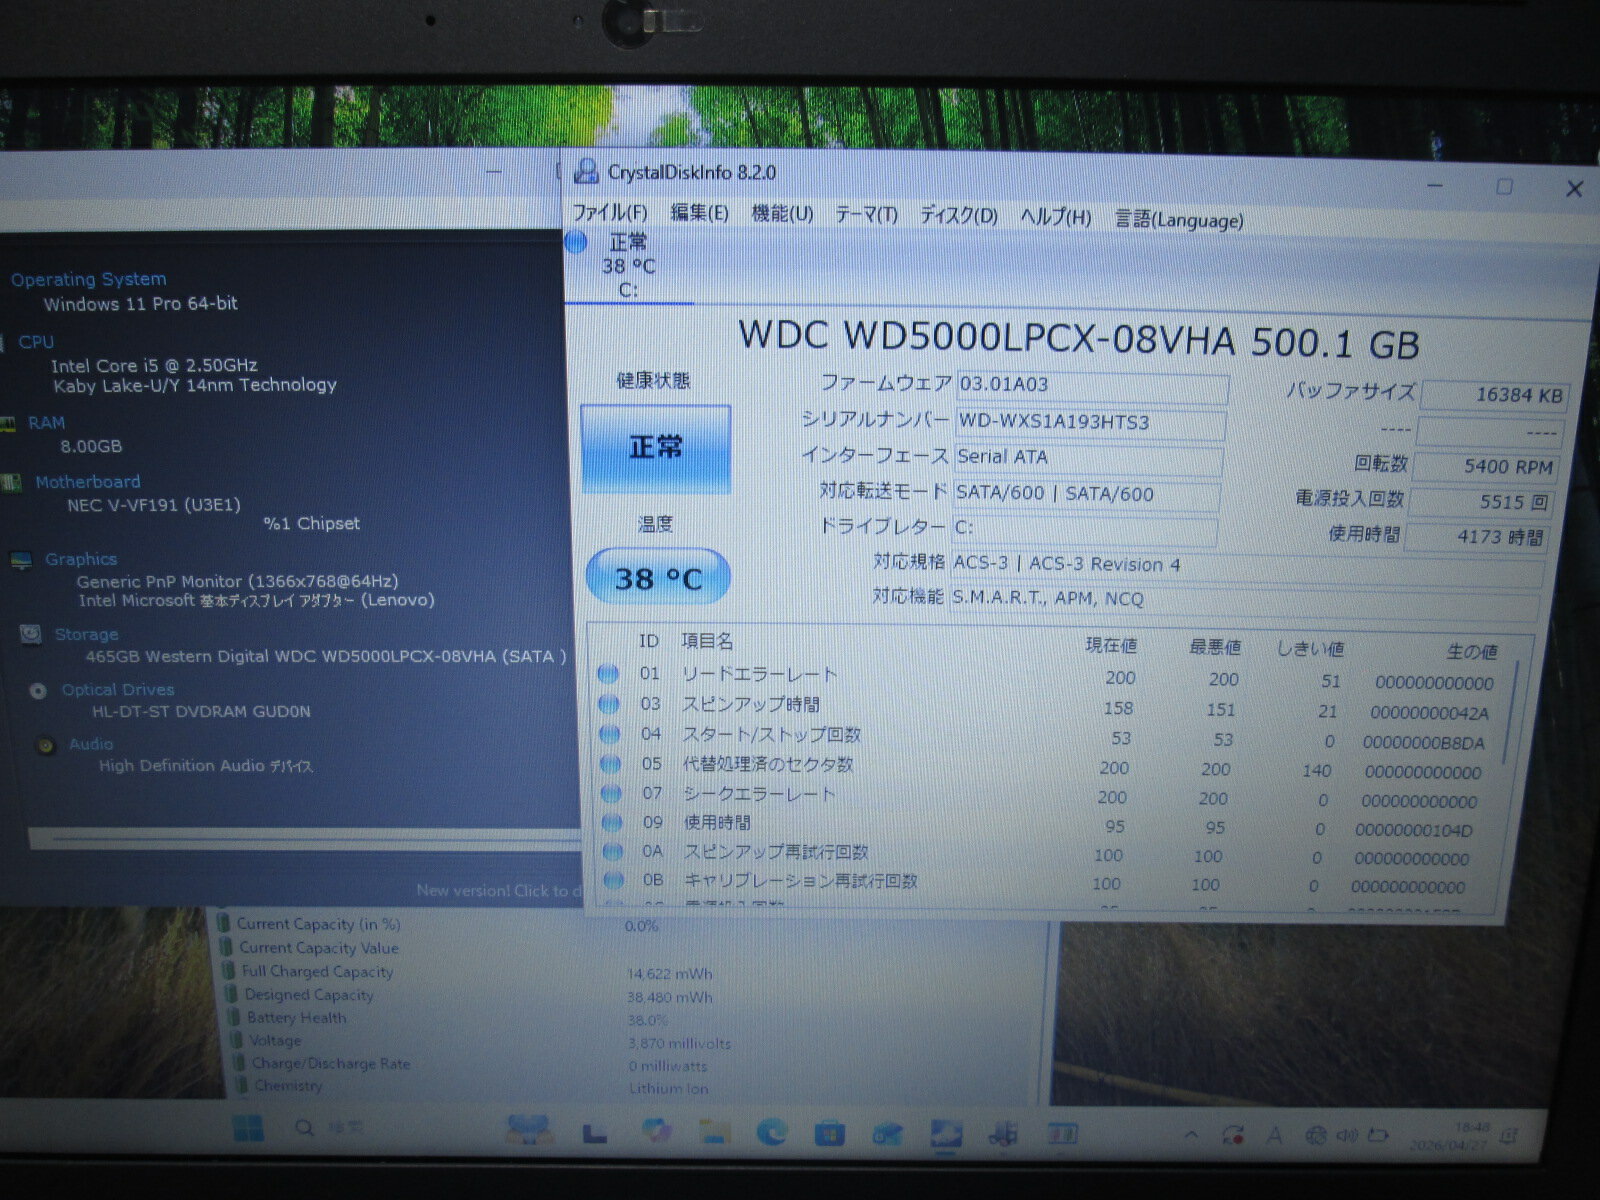Click the Motherboard icon in Speccy summary
Screen dimensions: 1600x1200
(12, 483)
